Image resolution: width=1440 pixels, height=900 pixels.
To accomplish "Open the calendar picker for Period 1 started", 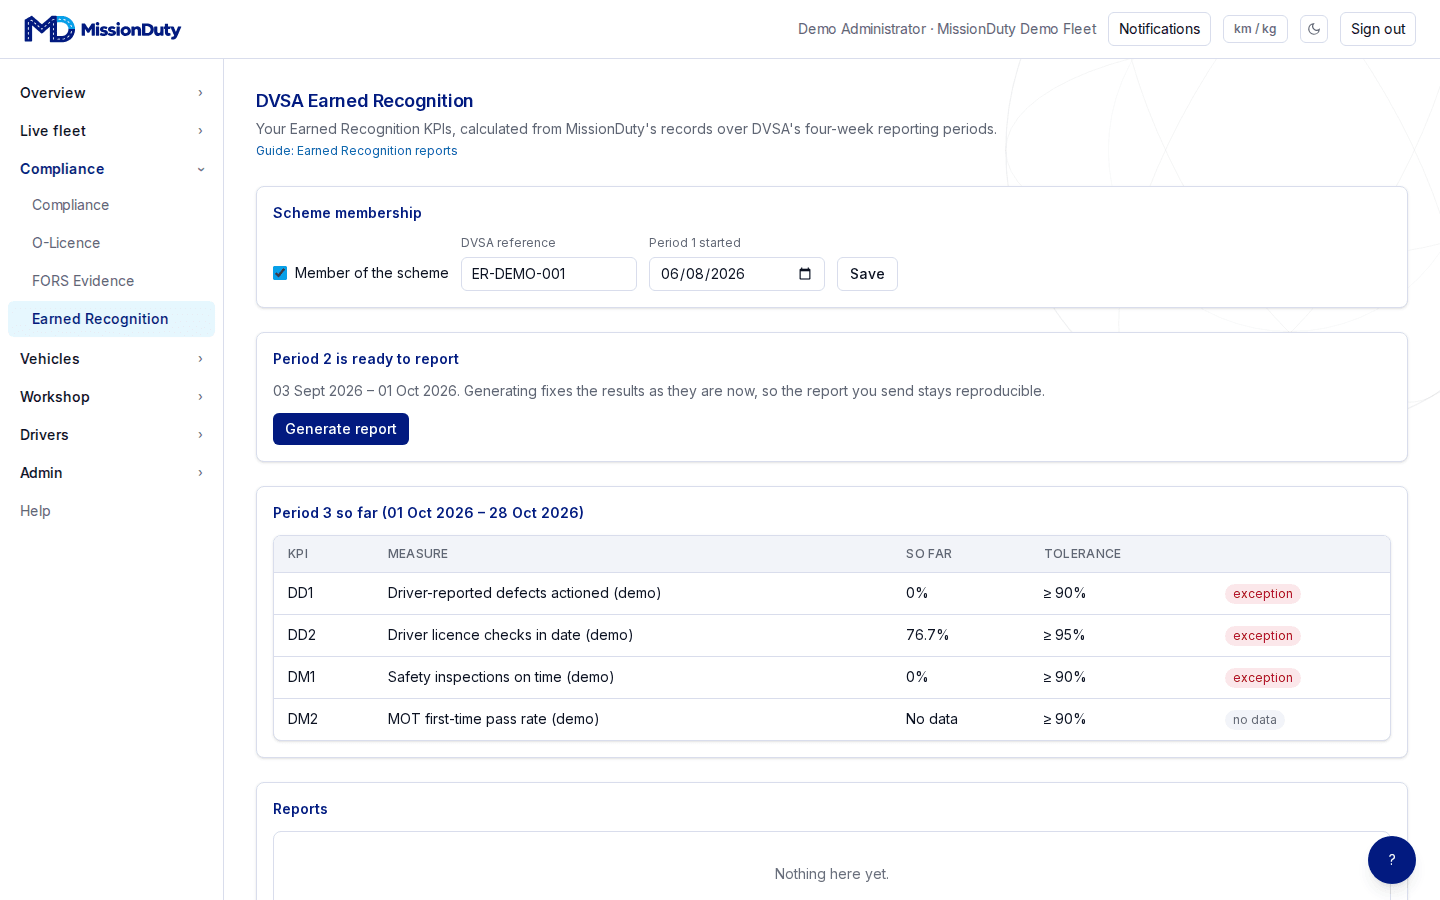I will [x=805, y=274].
